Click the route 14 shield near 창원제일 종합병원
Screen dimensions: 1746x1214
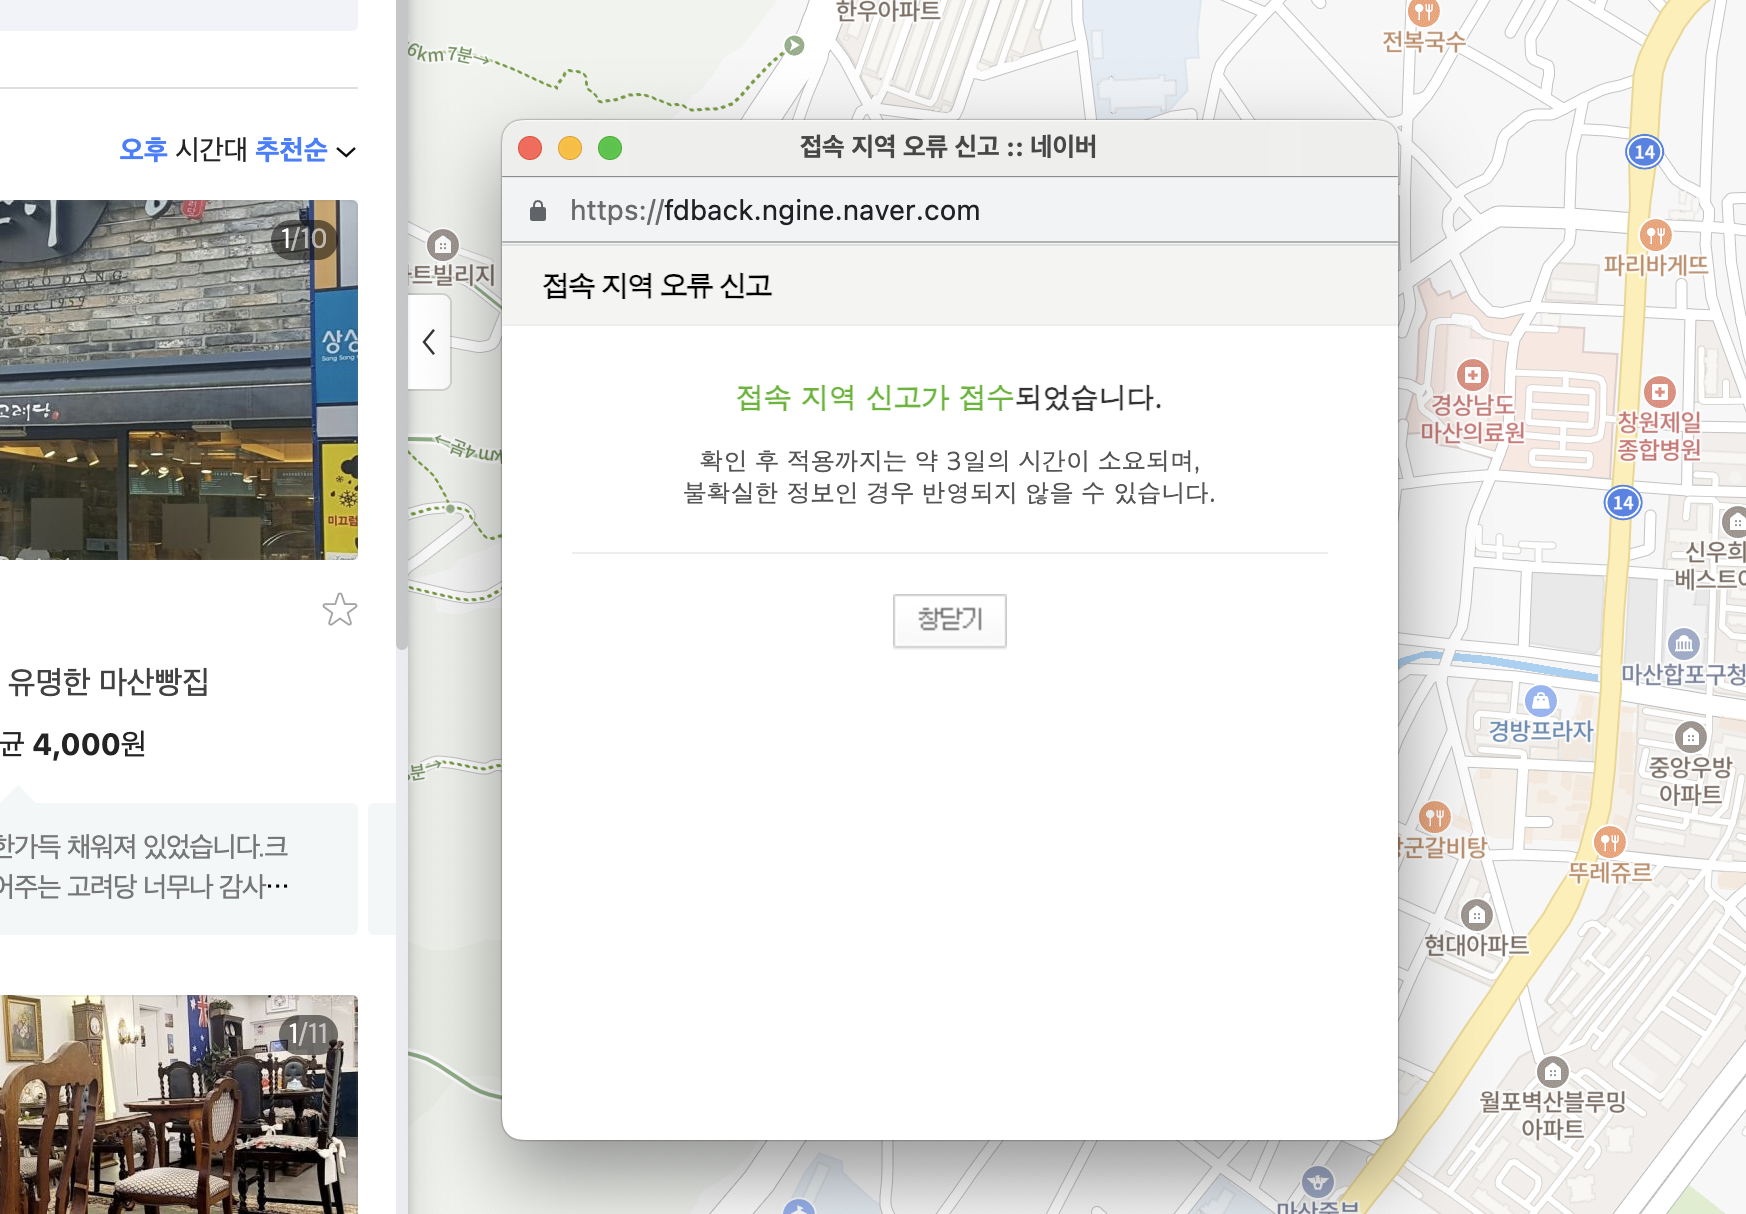coord(1623,502)
